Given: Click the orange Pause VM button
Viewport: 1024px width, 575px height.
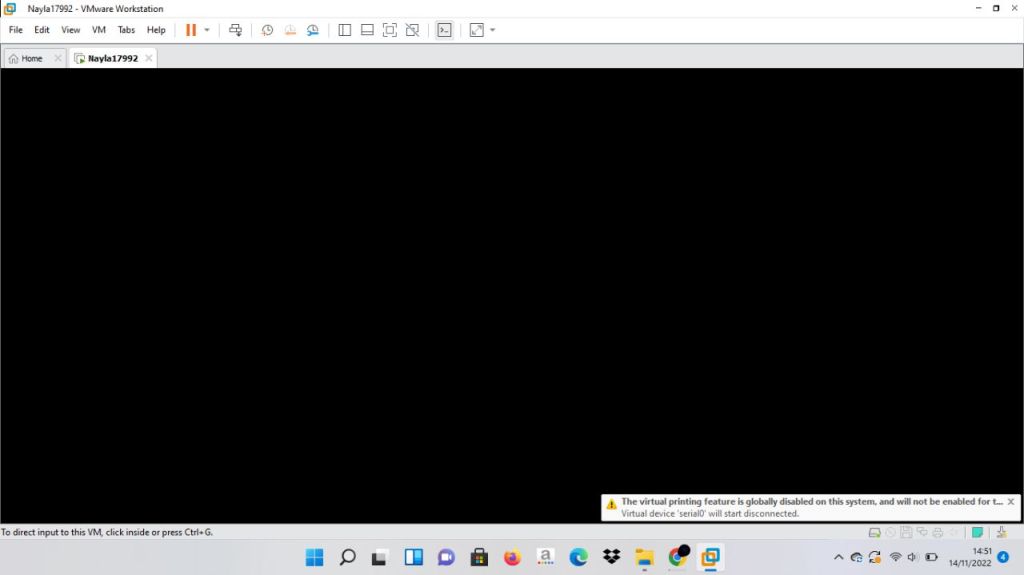Looking at the screenshot, I should pos(190,30).
